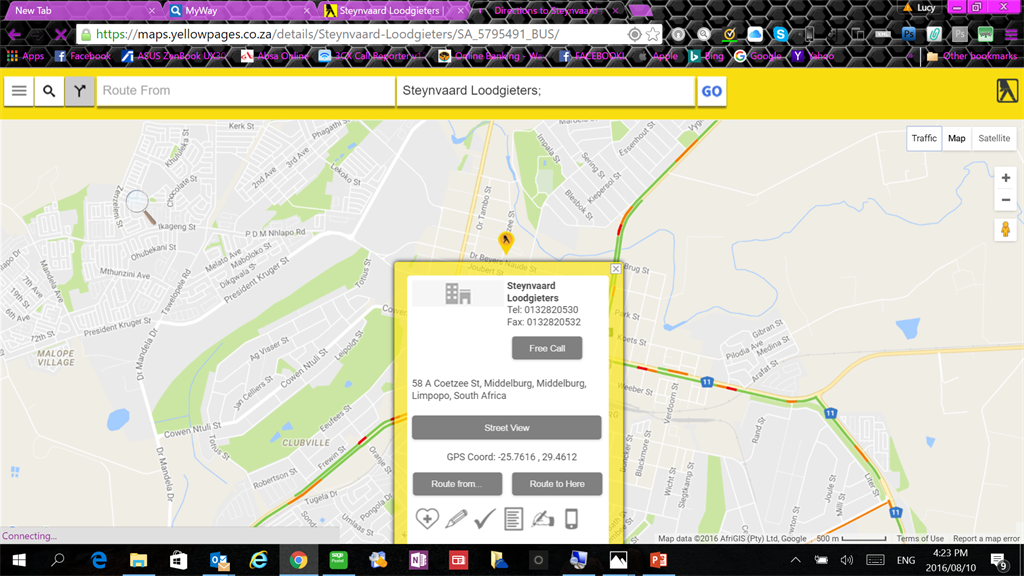Click the GO button

[x=711, y=91]
